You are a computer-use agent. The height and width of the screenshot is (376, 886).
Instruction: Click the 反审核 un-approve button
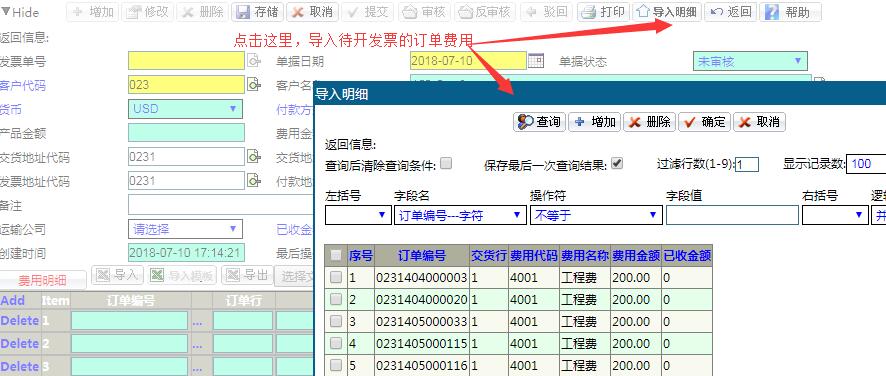tap(485, 12)
